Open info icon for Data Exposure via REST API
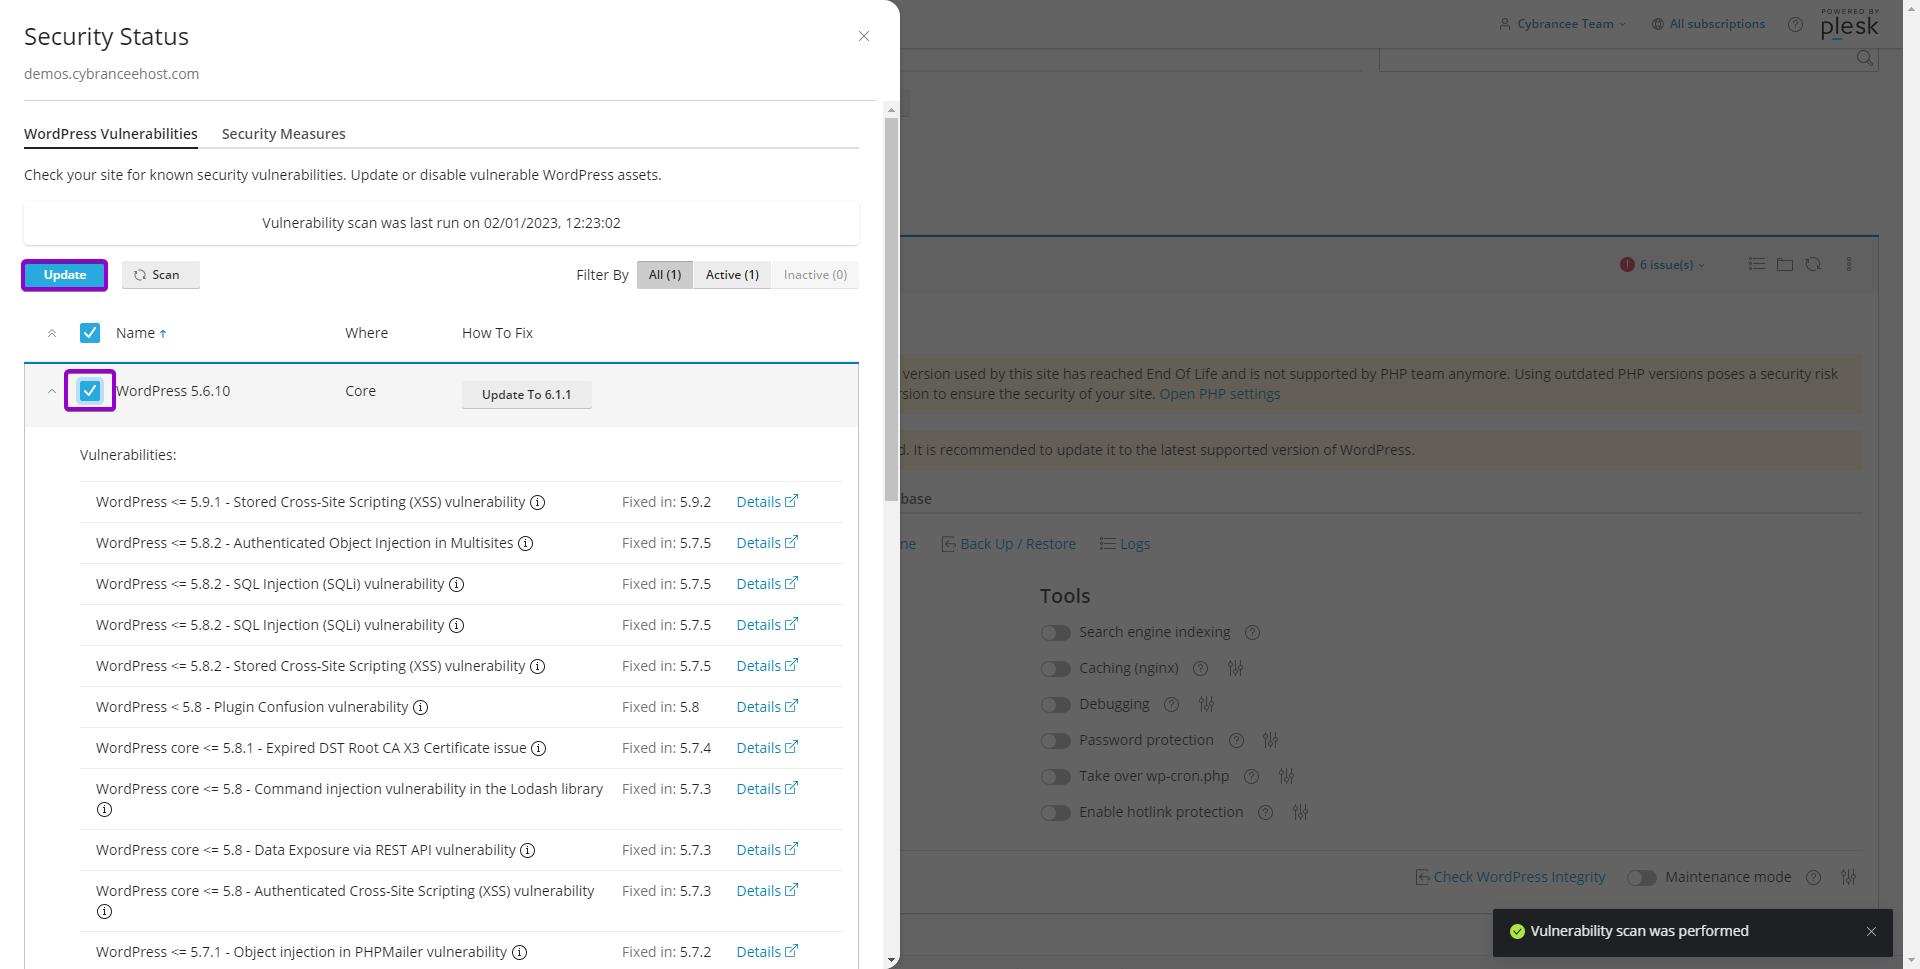This screenshot has height=969, width=1920. [527, 851]
